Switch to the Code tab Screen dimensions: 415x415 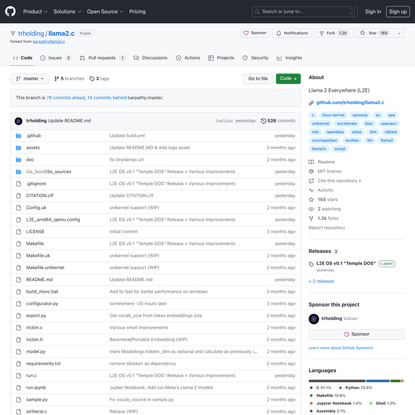(x=23, y=58)
